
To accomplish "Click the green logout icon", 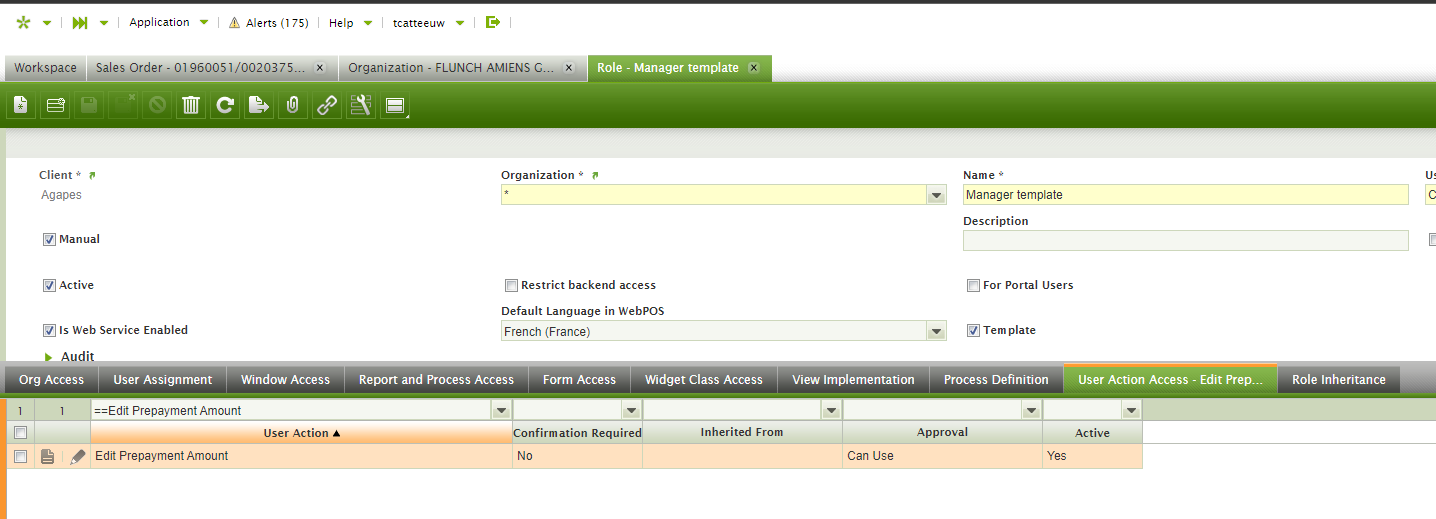I will (492, 22).
